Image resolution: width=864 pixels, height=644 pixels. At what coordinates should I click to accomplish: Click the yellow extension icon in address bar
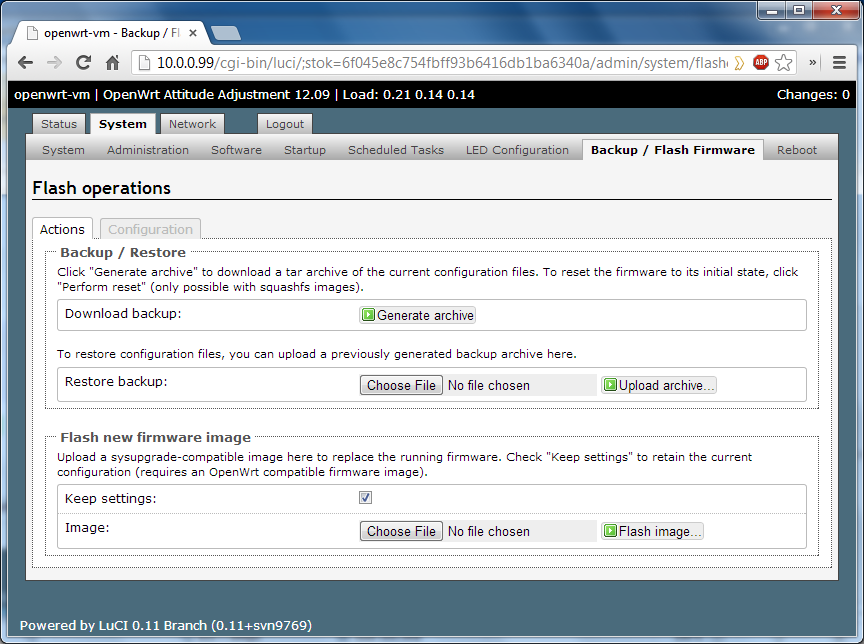coord(739,63)
